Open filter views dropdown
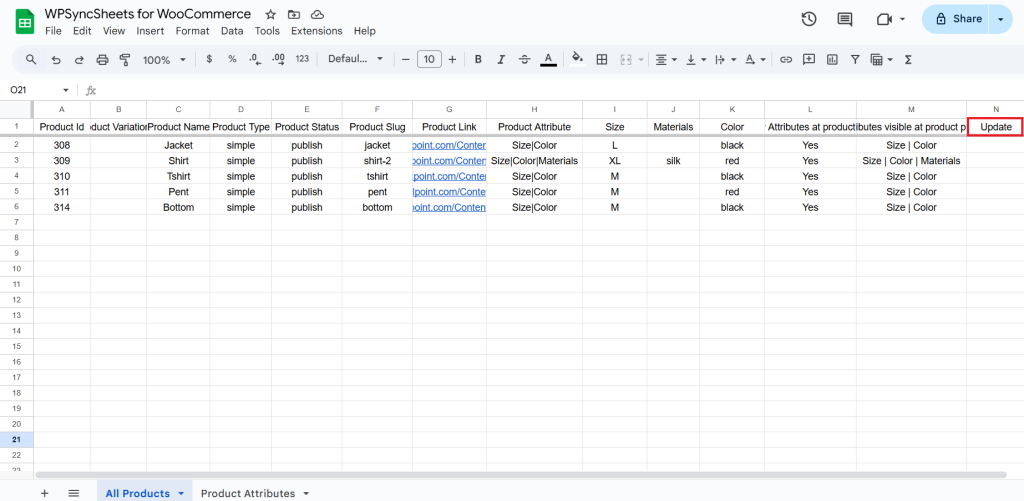The width and height of the screenshot is (1024, 501). pos(882,59)
